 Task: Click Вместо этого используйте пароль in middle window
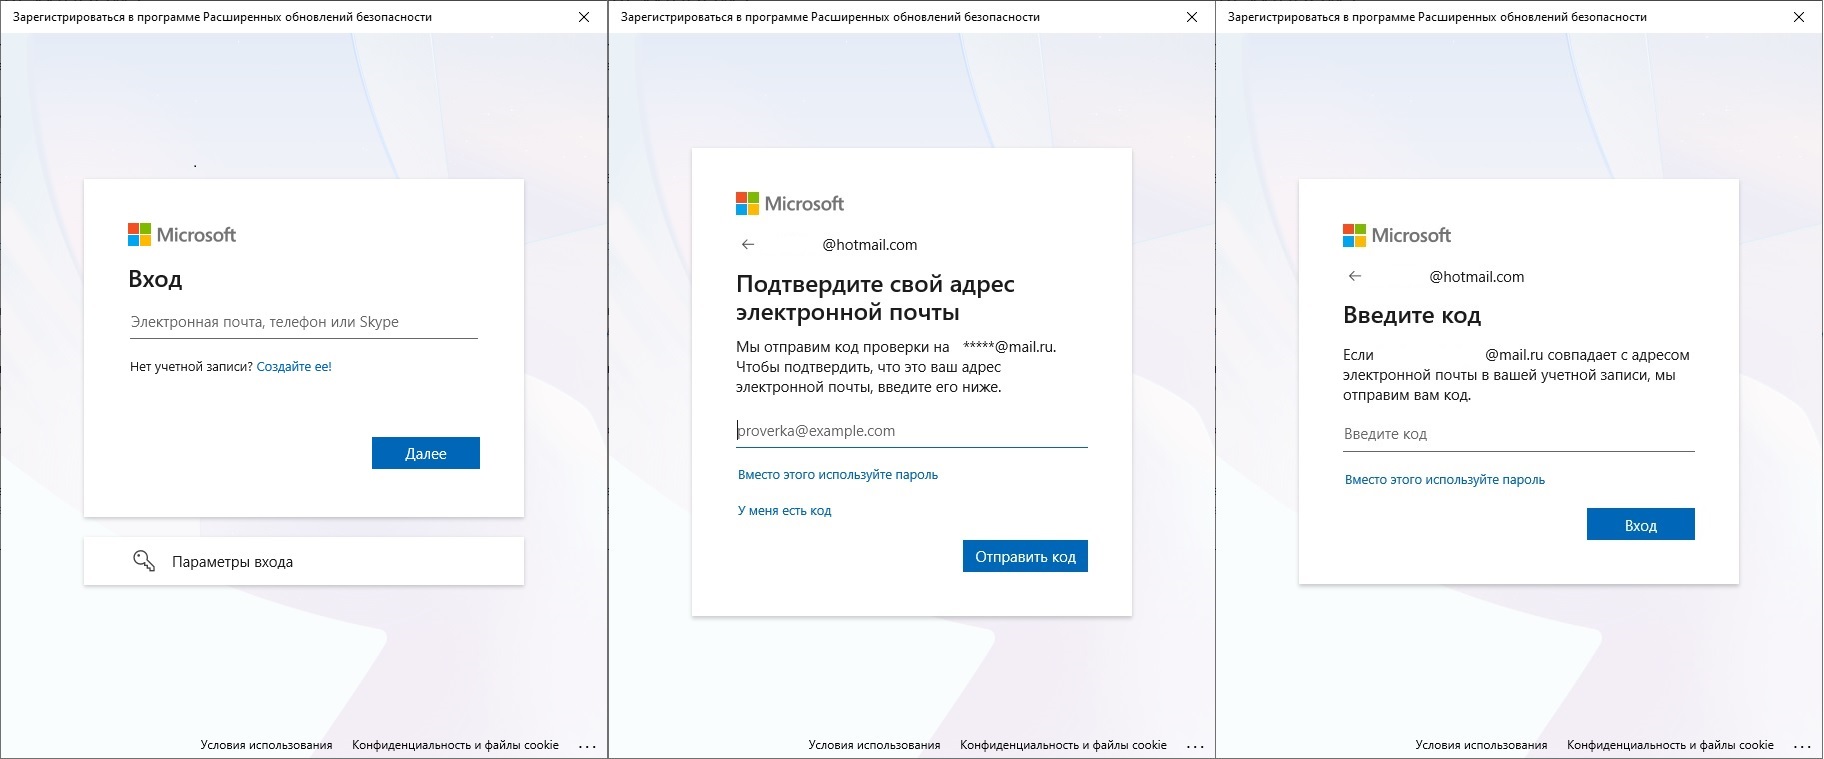838,475
